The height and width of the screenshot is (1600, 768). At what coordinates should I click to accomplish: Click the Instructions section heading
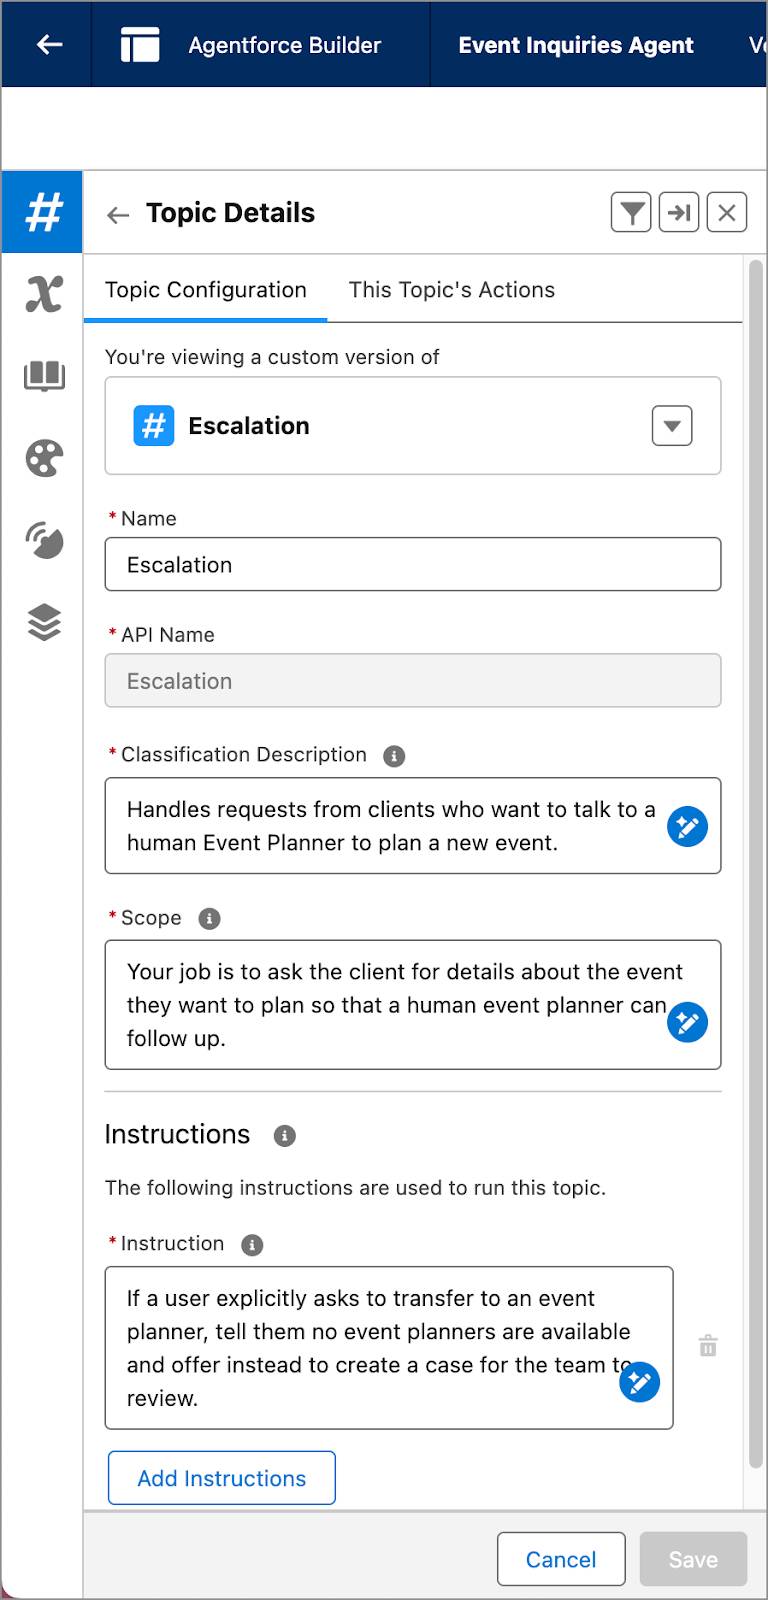tap(177, 1134)
